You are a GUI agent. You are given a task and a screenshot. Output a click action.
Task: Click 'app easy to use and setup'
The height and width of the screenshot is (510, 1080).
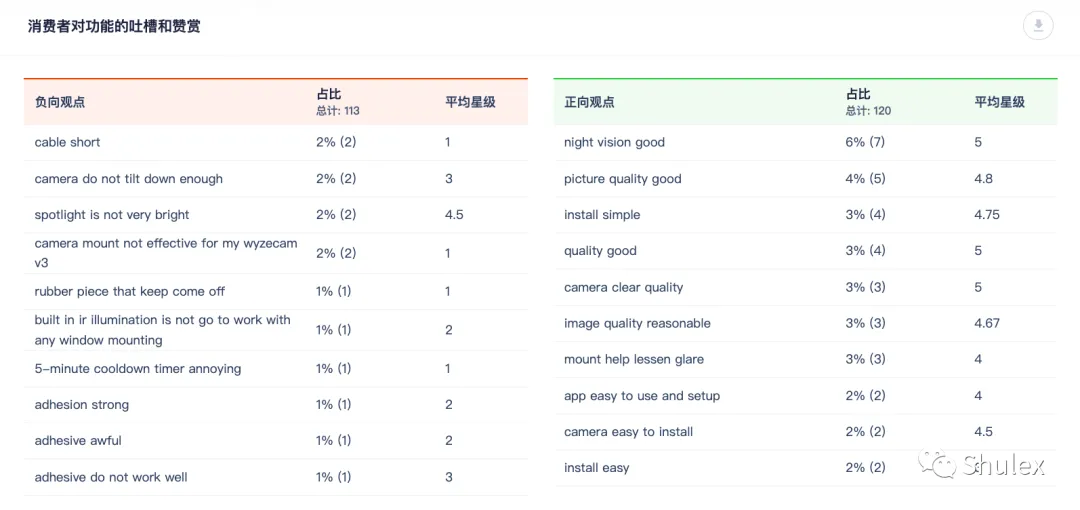click(x=642, y=396)
